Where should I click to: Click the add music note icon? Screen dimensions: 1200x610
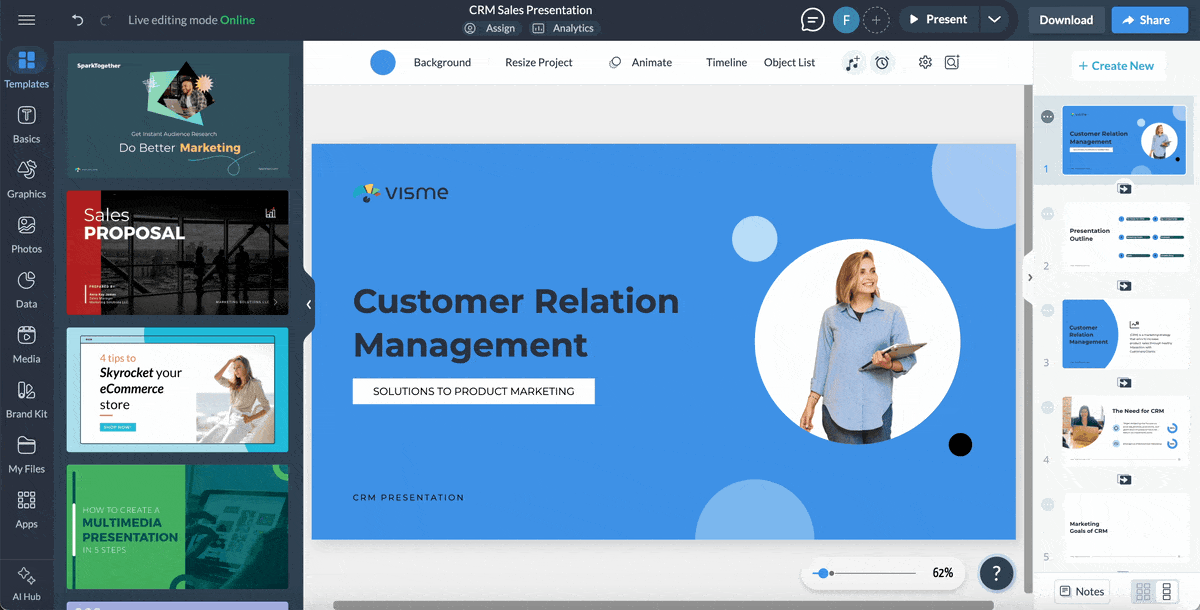[x=852, y=63]
